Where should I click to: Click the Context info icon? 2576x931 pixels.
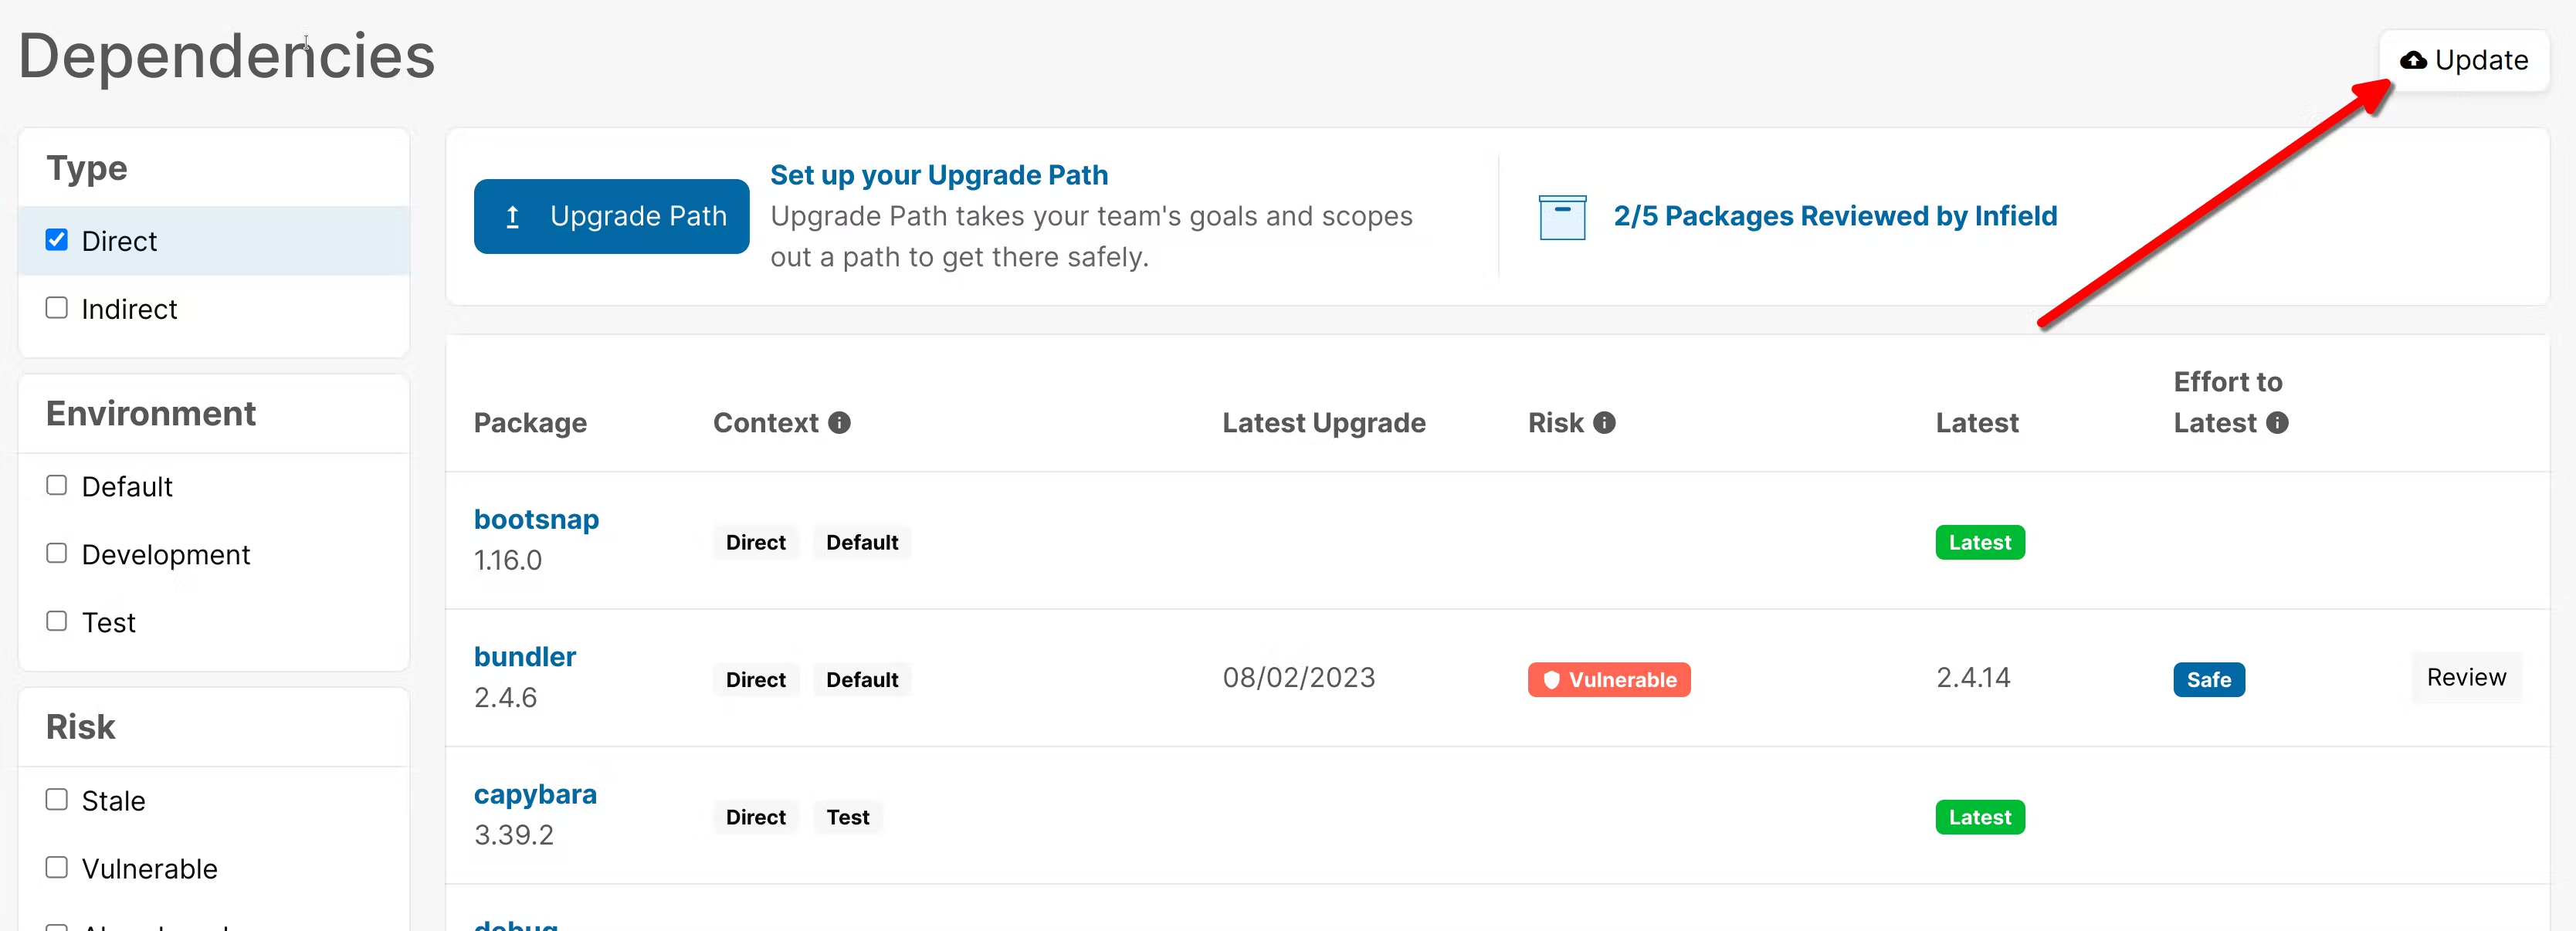point(839,423)
